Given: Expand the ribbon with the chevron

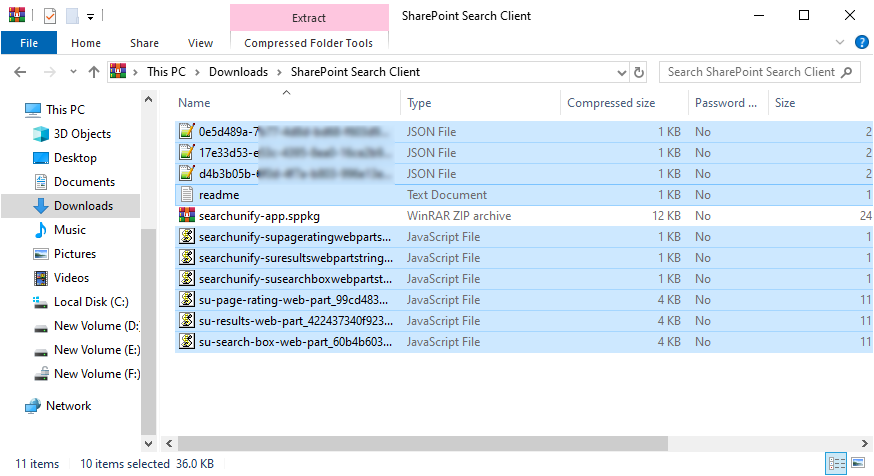Looking at the screenshot, I should click(x=840, y=43).
